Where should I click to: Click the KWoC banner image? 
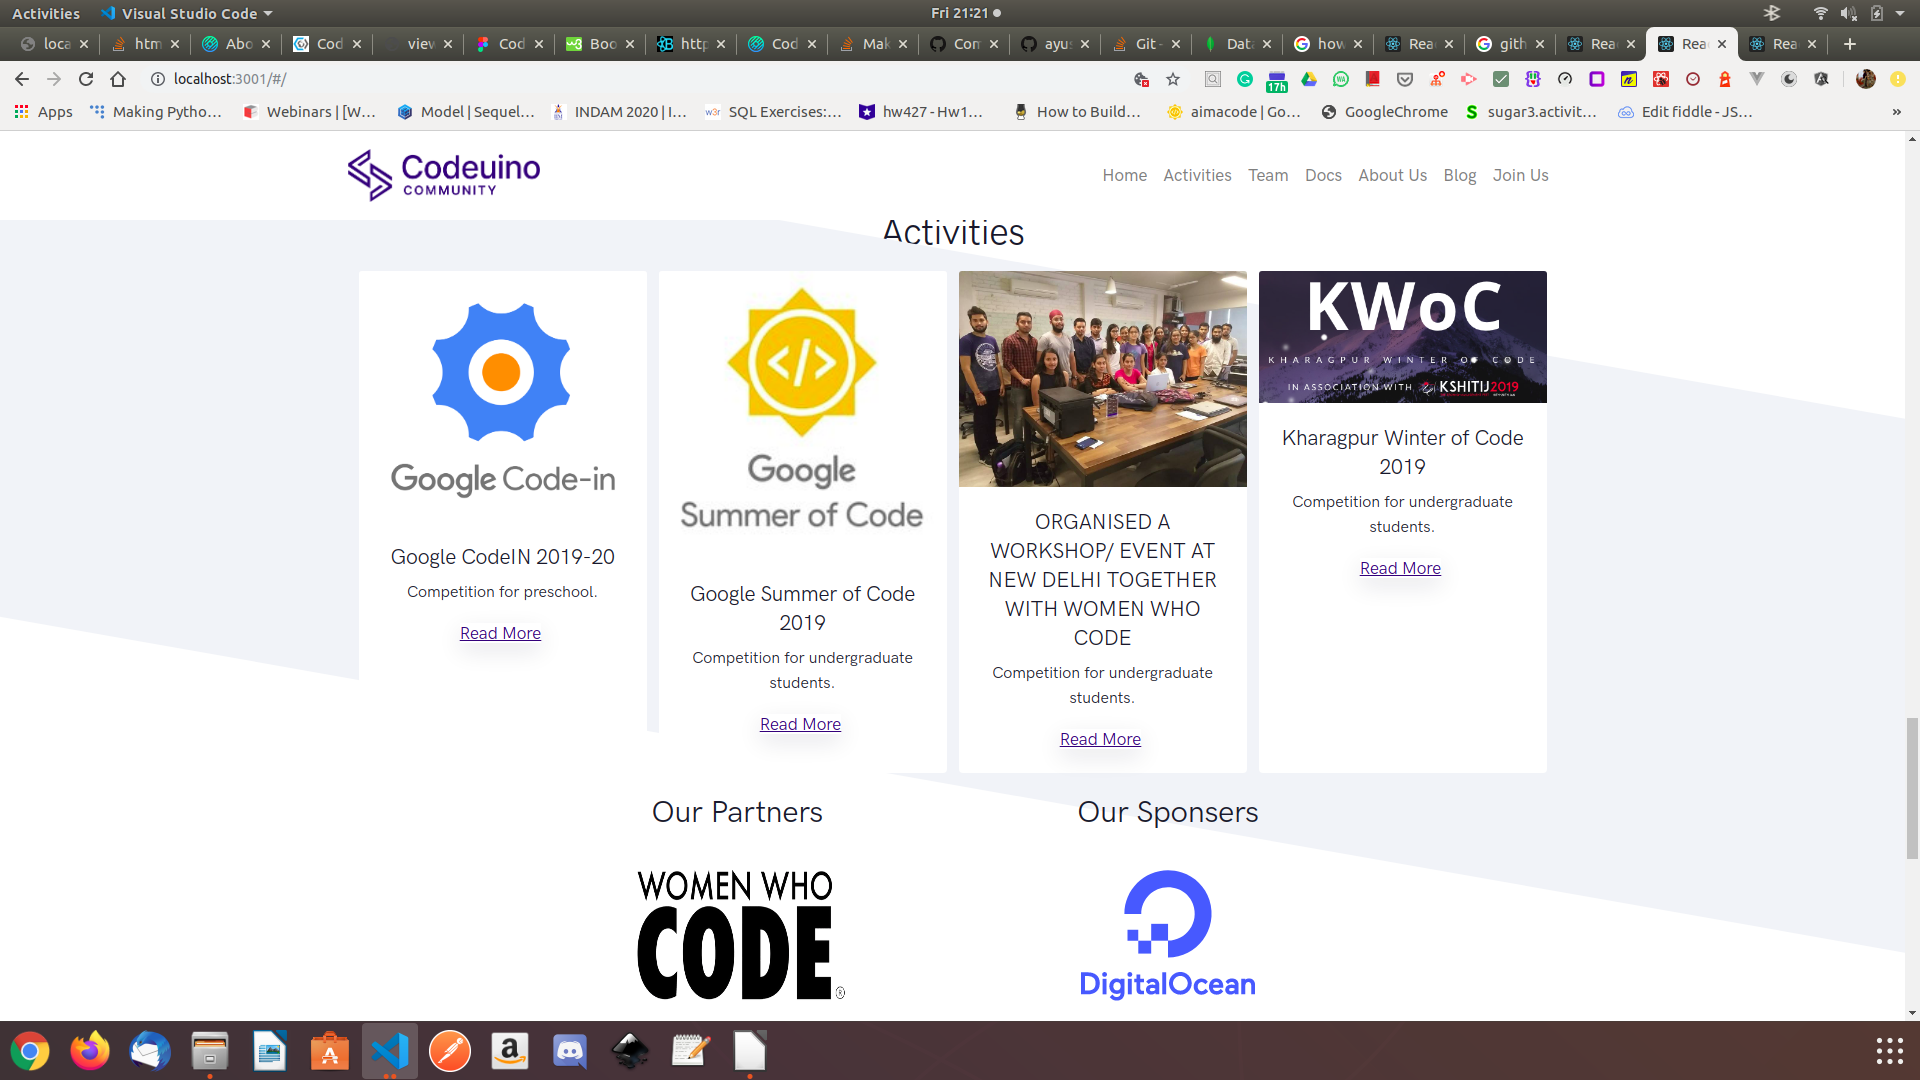click(1402, 337)
